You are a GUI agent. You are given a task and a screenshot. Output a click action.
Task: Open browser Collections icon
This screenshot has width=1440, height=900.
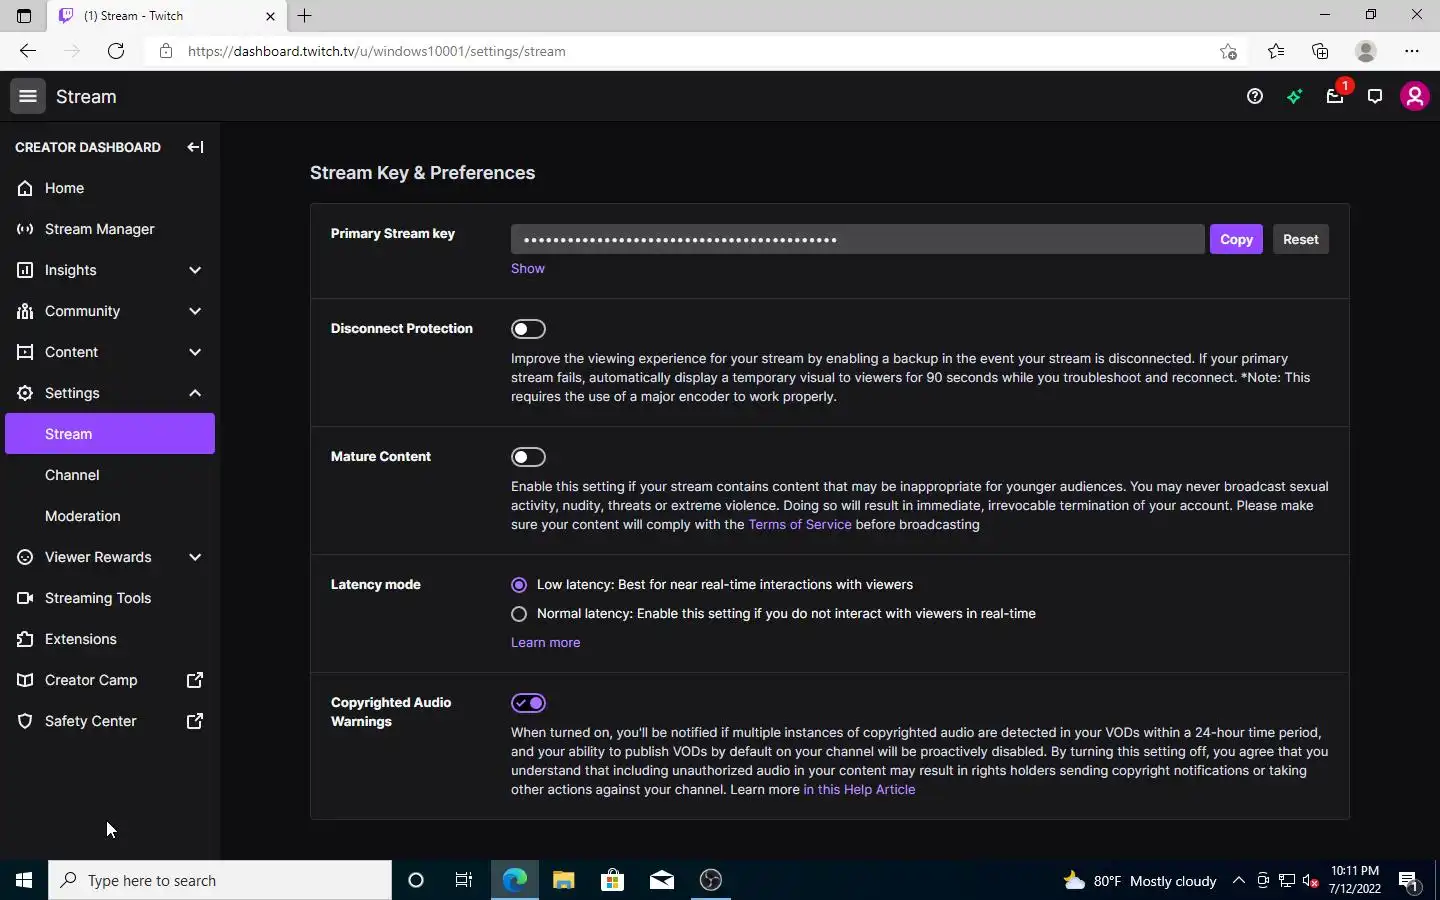1320,51
